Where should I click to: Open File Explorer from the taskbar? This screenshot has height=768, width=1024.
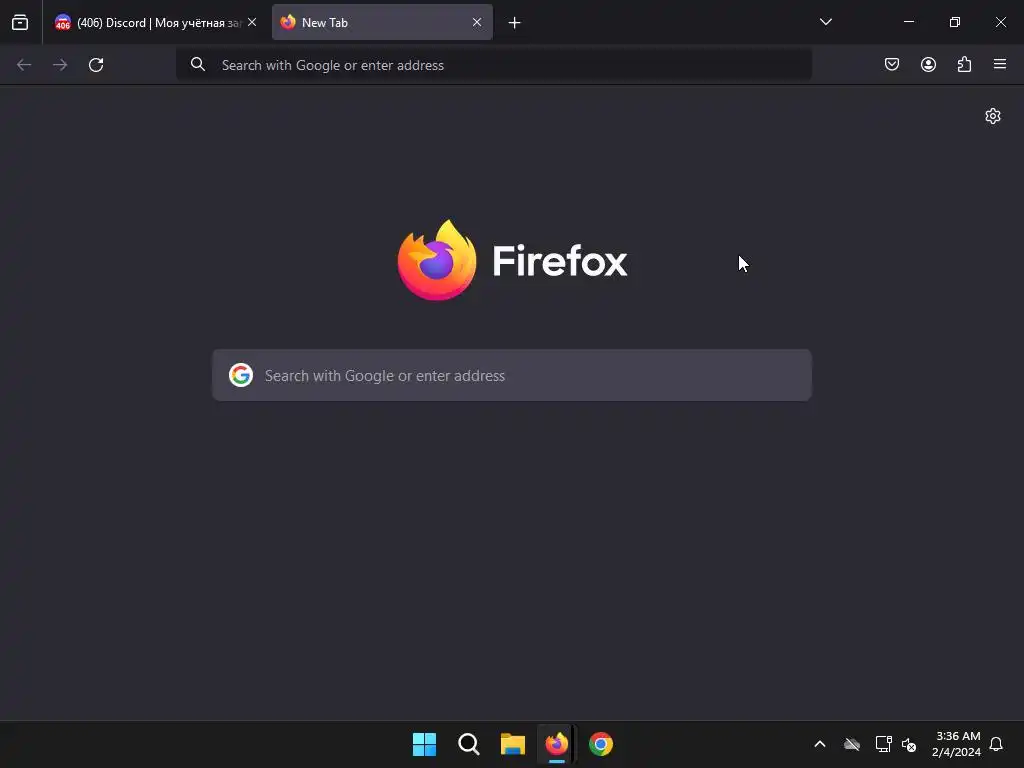point(513,744)
